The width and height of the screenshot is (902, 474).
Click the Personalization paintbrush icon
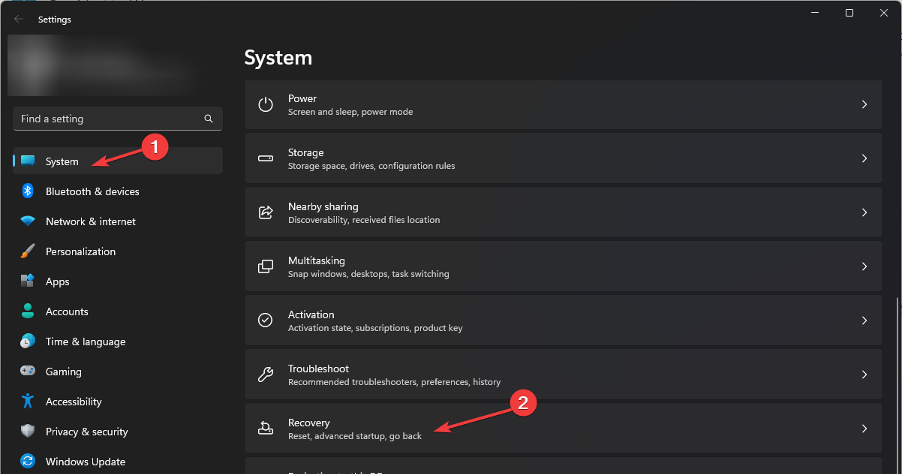28,251
